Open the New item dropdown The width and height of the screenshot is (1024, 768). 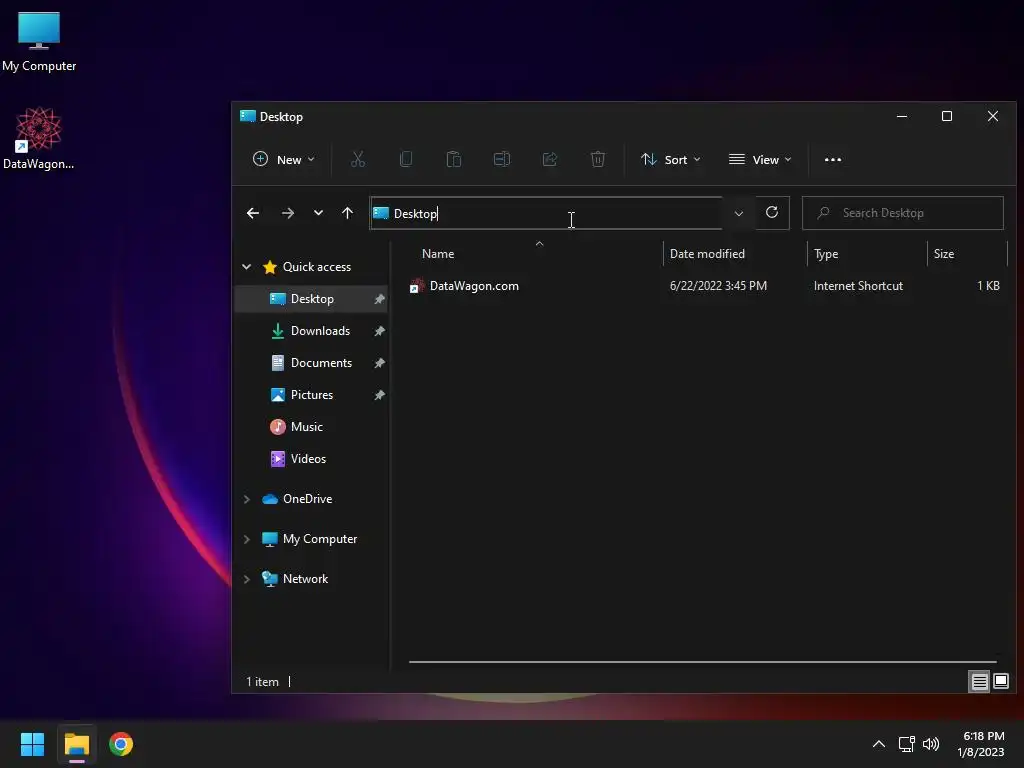click(284, 159)
